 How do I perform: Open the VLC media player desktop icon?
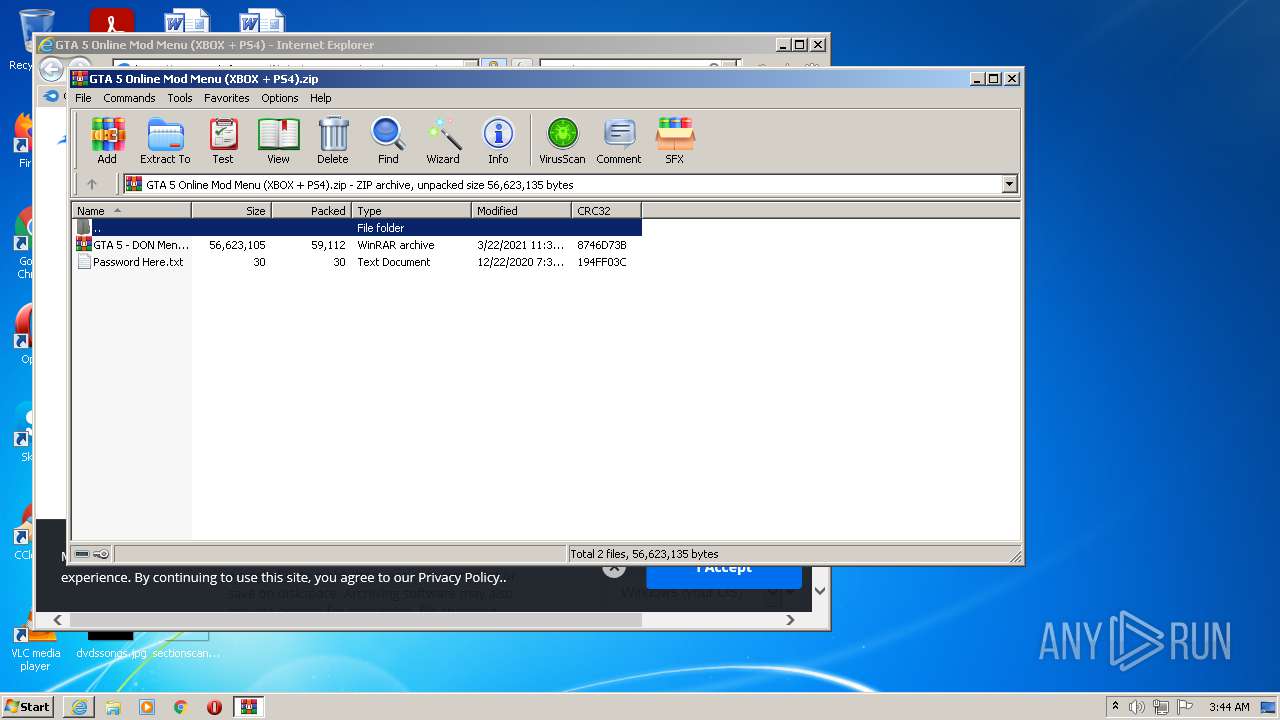coord(35,645)
